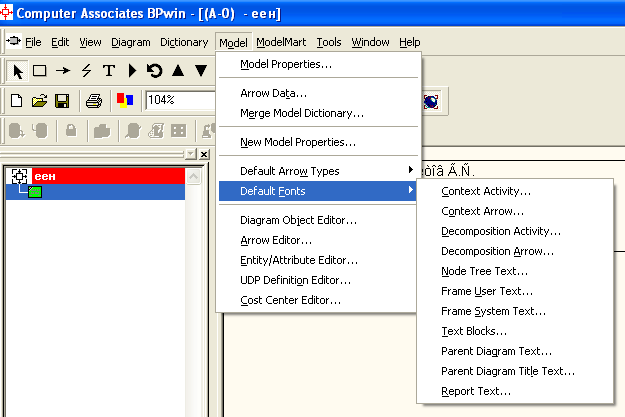Image resolution: width=625 pixels, height=417 pixels.
Task: Select Context Arrow... font option
Action: click(x=515, y=211)
